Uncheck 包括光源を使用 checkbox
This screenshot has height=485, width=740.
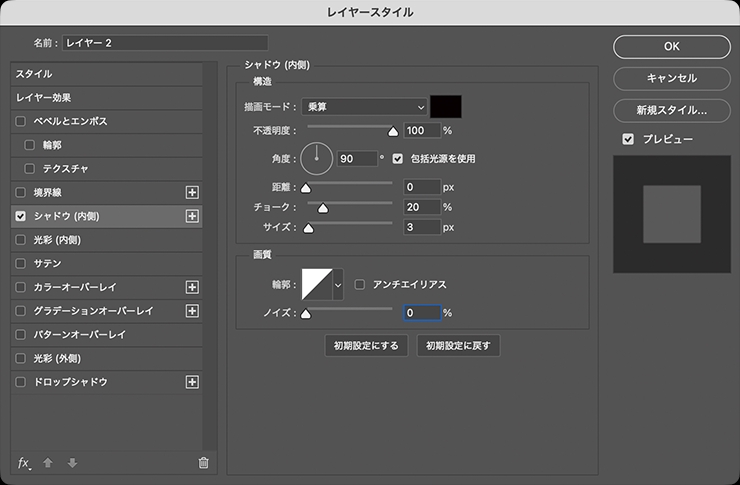(x=398, y=158)
